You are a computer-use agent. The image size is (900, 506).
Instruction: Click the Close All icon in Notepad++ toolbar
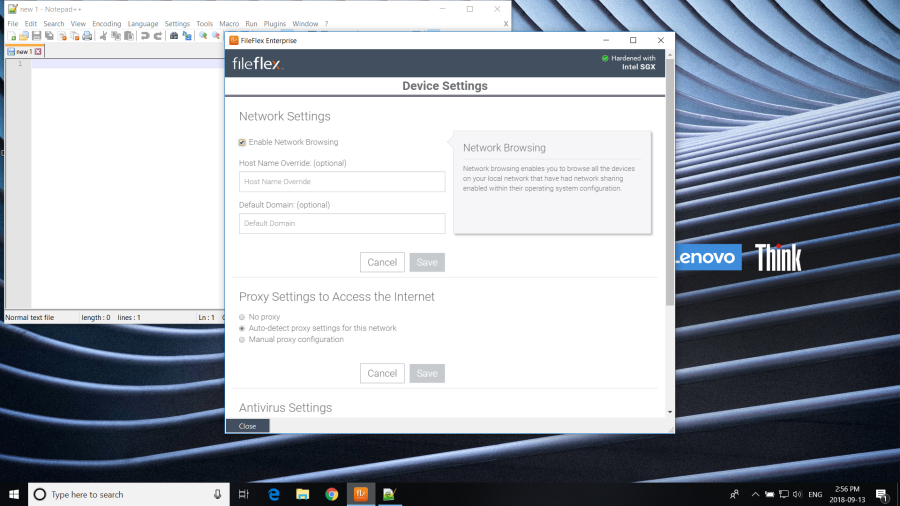(x=75, y=36)
